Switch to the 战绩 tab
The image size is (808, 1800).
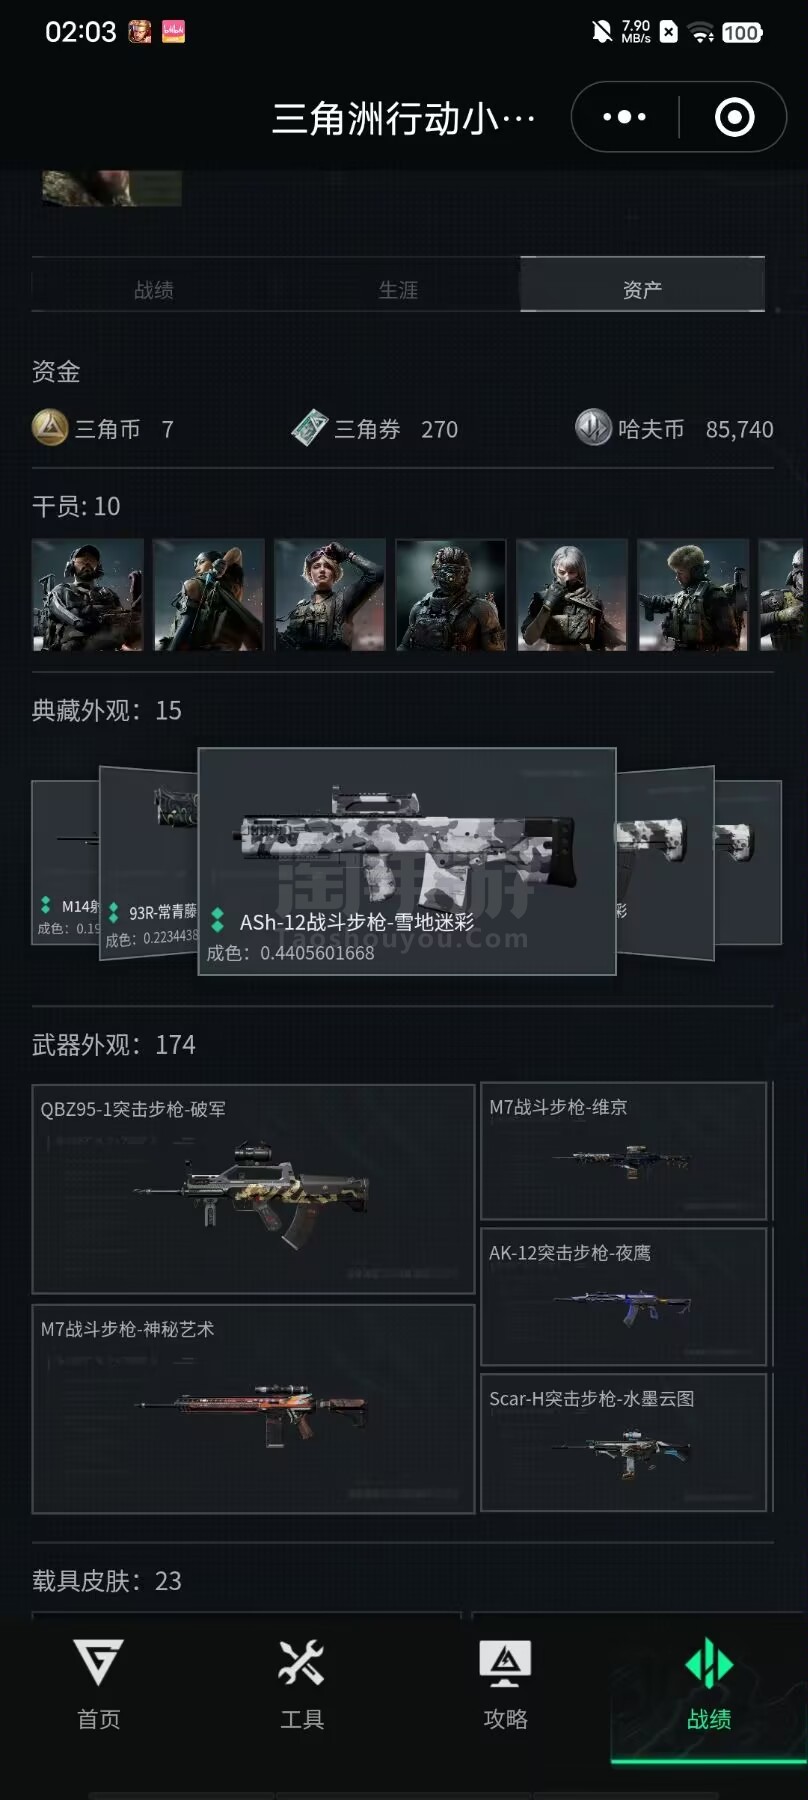click(154, 289)
